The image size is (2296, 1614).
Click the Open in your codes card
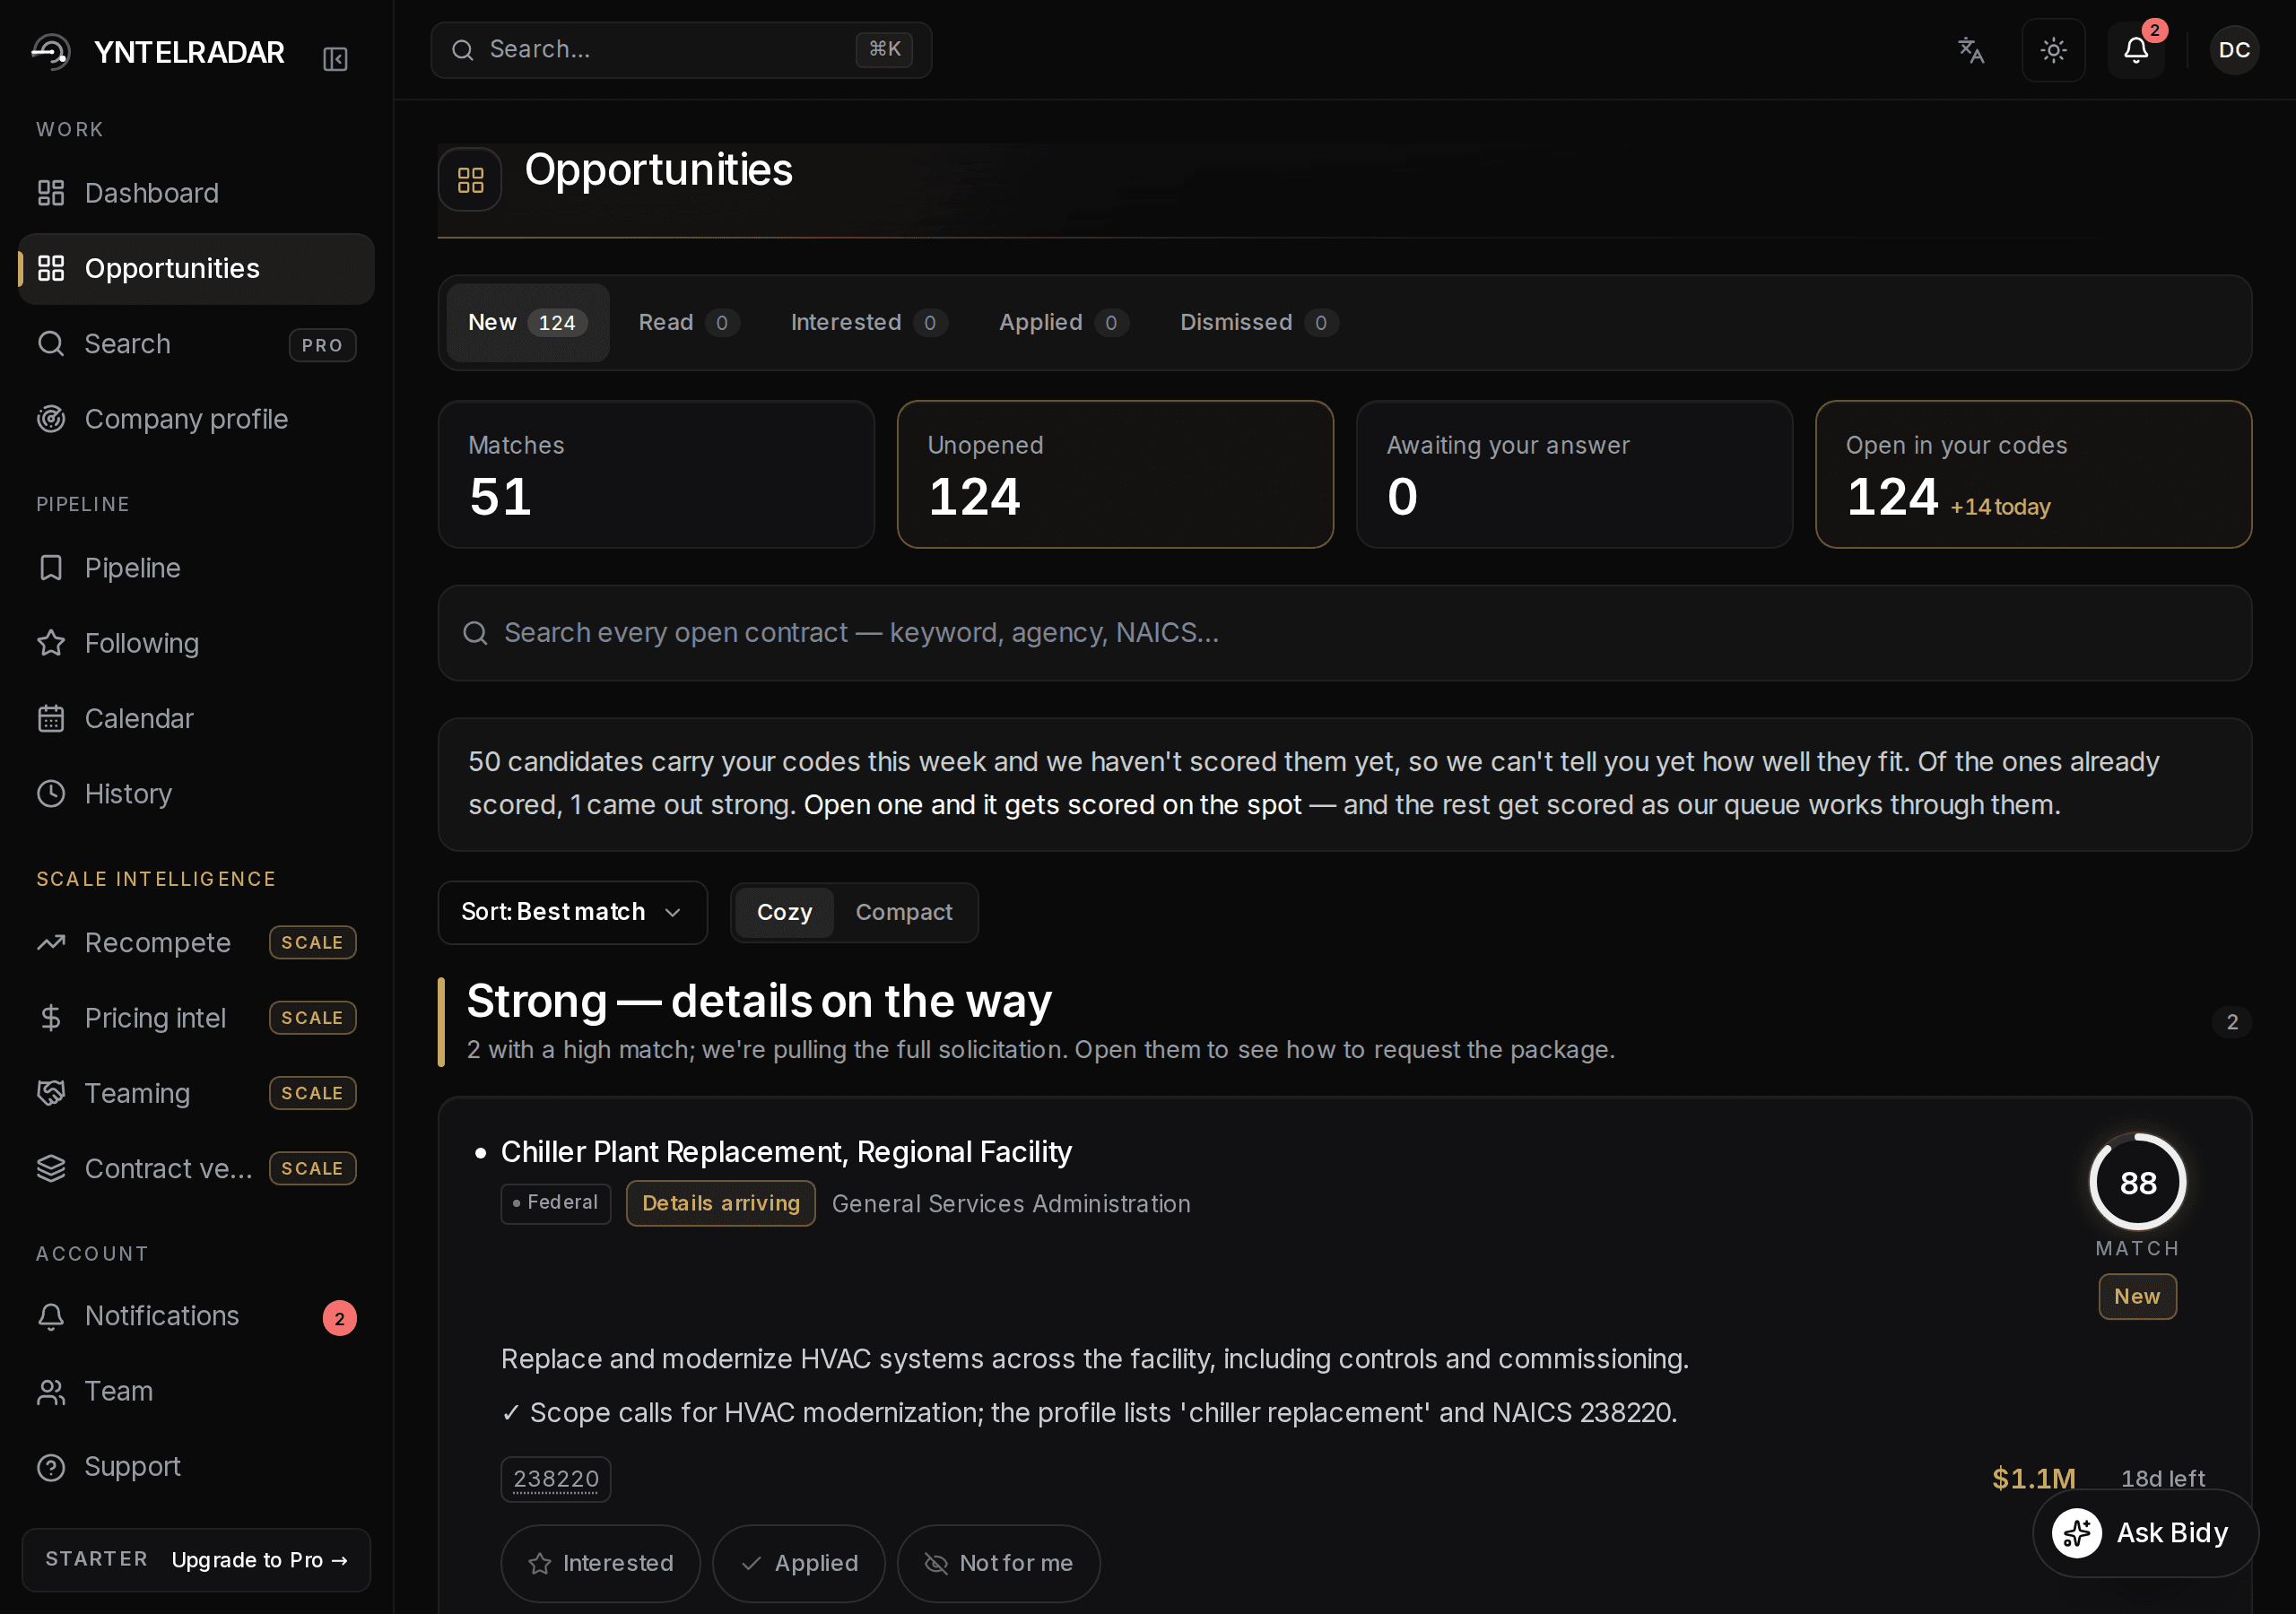(x=2033, y=475)
